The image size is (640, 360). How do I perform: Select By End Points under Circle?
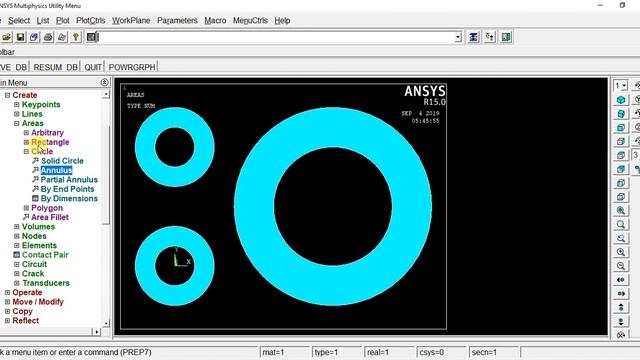click(67, 189)
